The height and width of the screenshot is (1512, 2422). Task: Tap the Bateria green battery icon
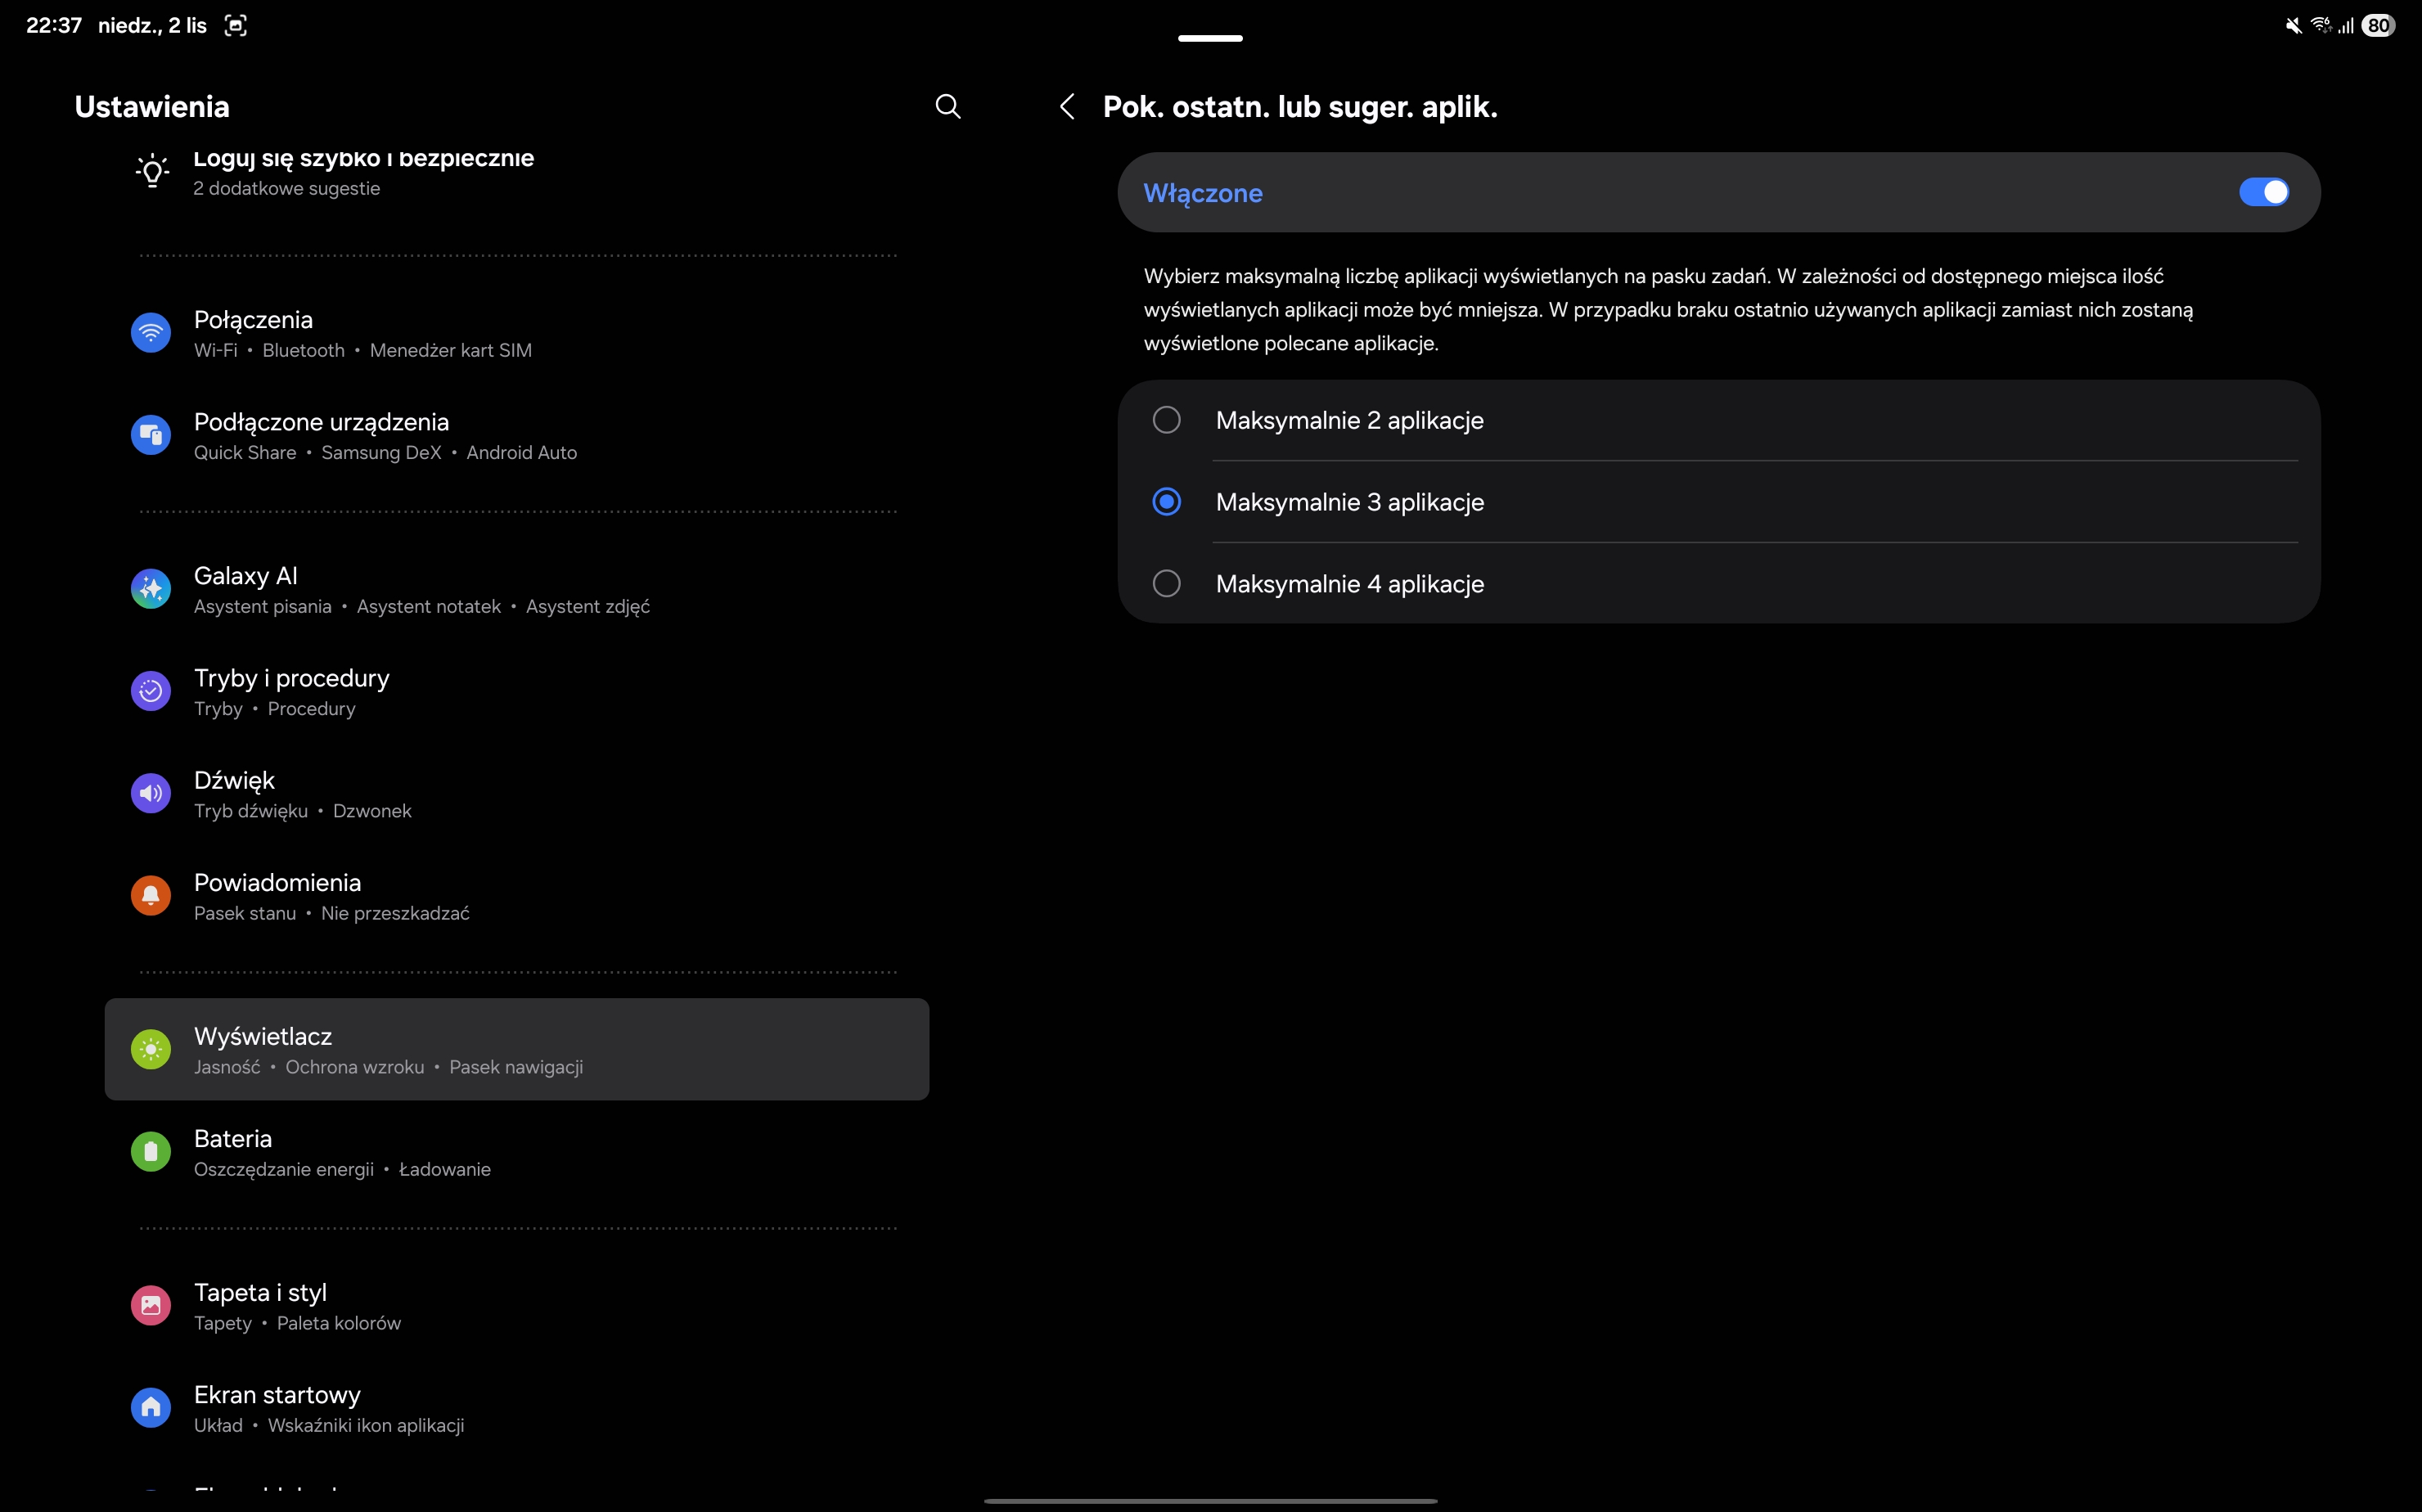click(x=151, y=1152)
